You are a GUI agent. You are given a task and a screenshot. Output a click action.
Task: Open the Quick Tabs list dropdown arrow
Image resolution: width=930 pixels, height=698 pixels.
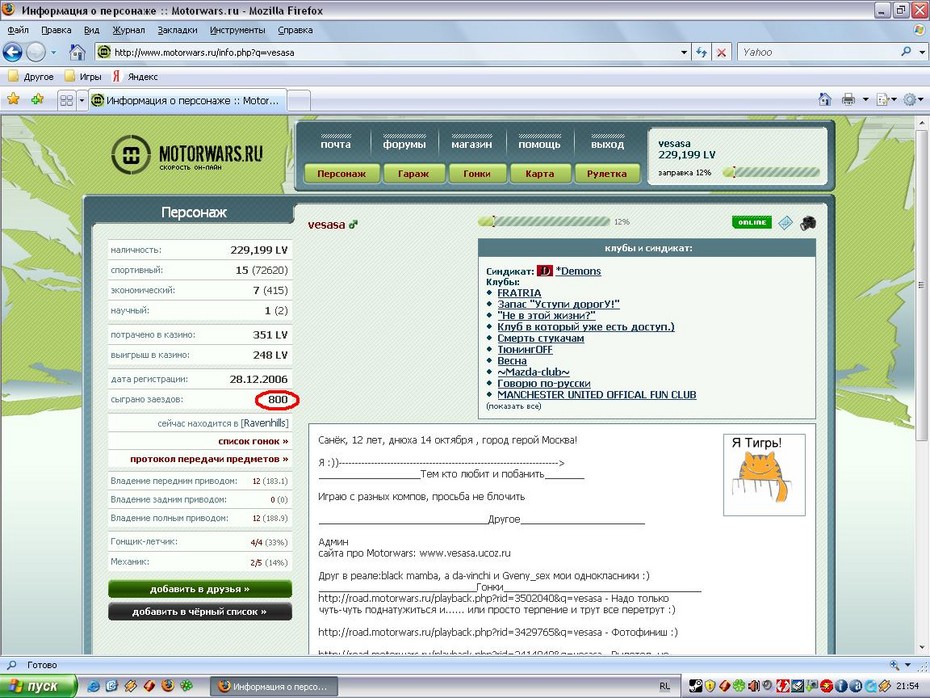click(82, 100)
